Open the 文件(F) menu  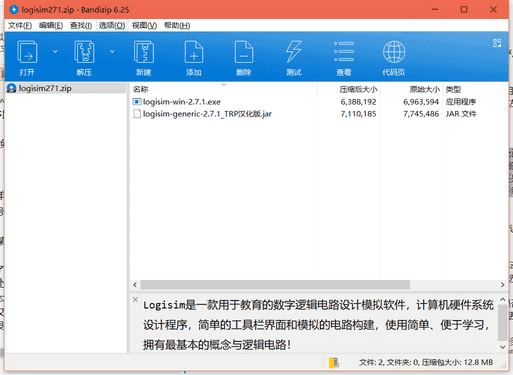(x=20, y=26)
